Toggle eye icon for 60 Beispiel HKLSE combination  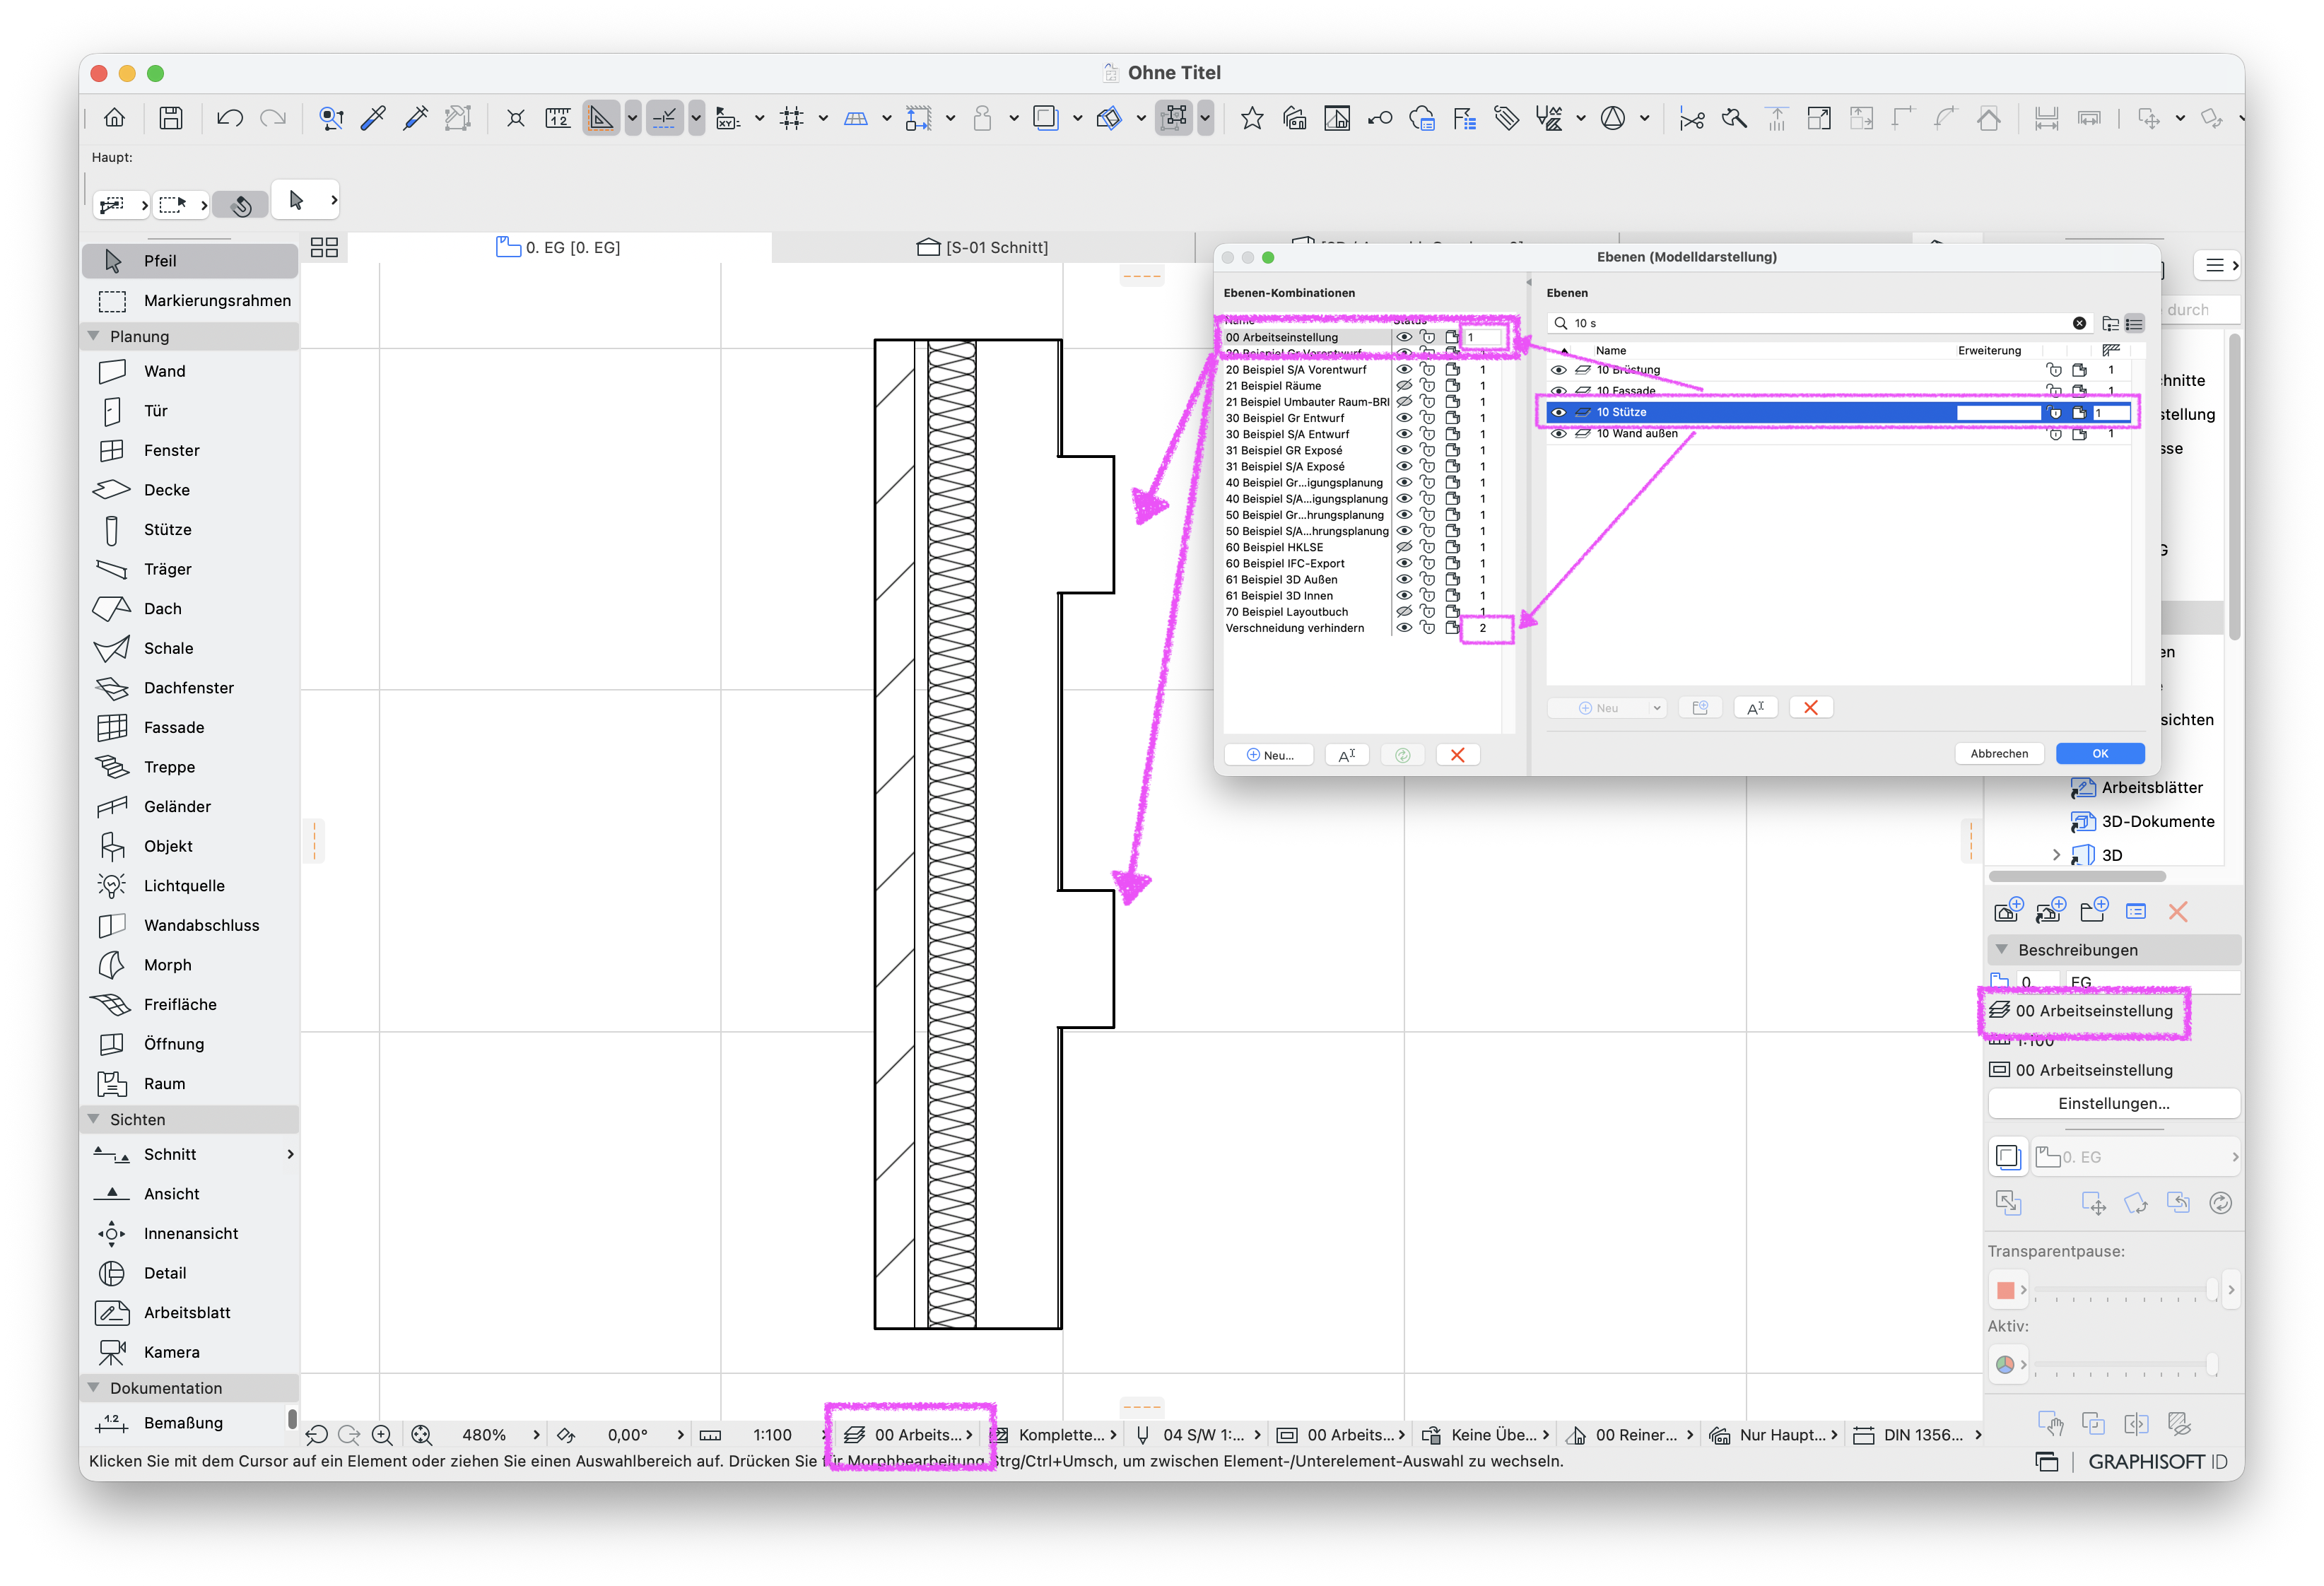(1404, 547)
